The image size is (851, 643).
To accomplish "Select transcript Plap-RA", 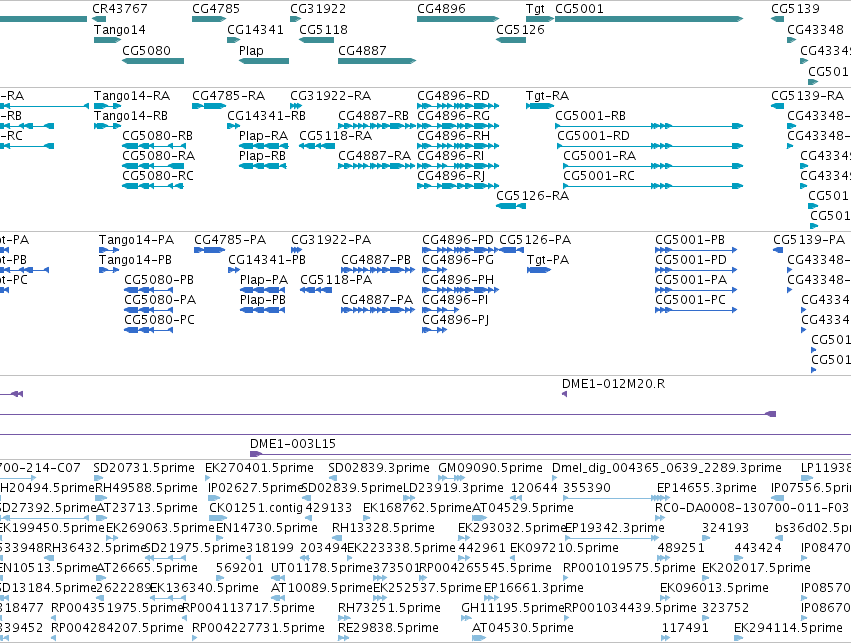I will [x=264, y=147].
